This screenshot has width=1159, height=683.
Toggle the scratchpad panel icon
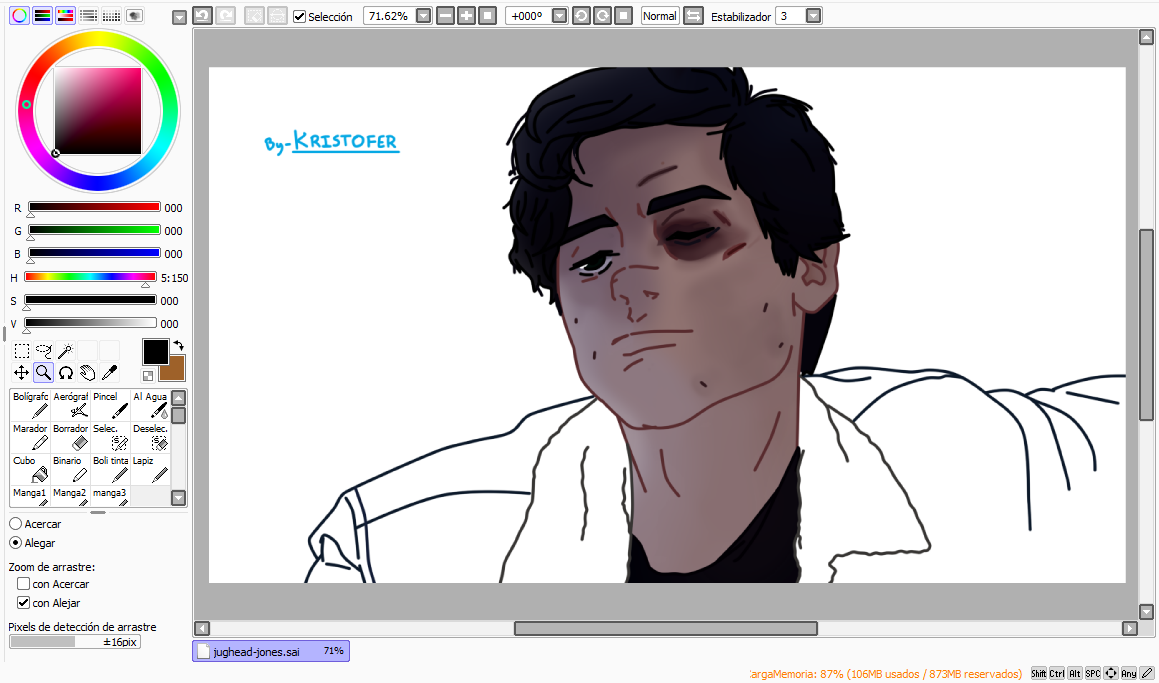tap(134, 16)
